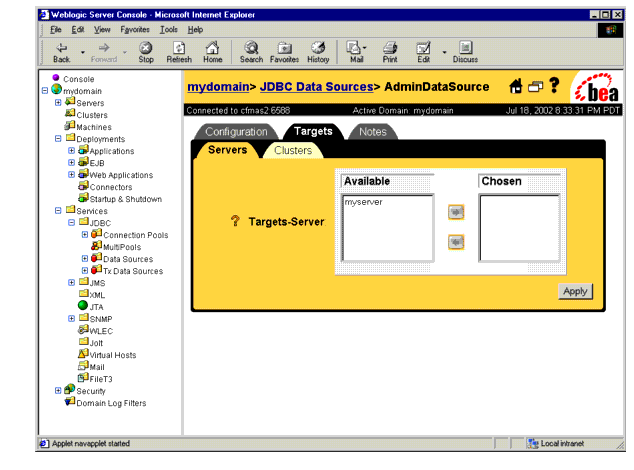
Task: Follow the mydomain breadcrumb link
Action: 218,87
